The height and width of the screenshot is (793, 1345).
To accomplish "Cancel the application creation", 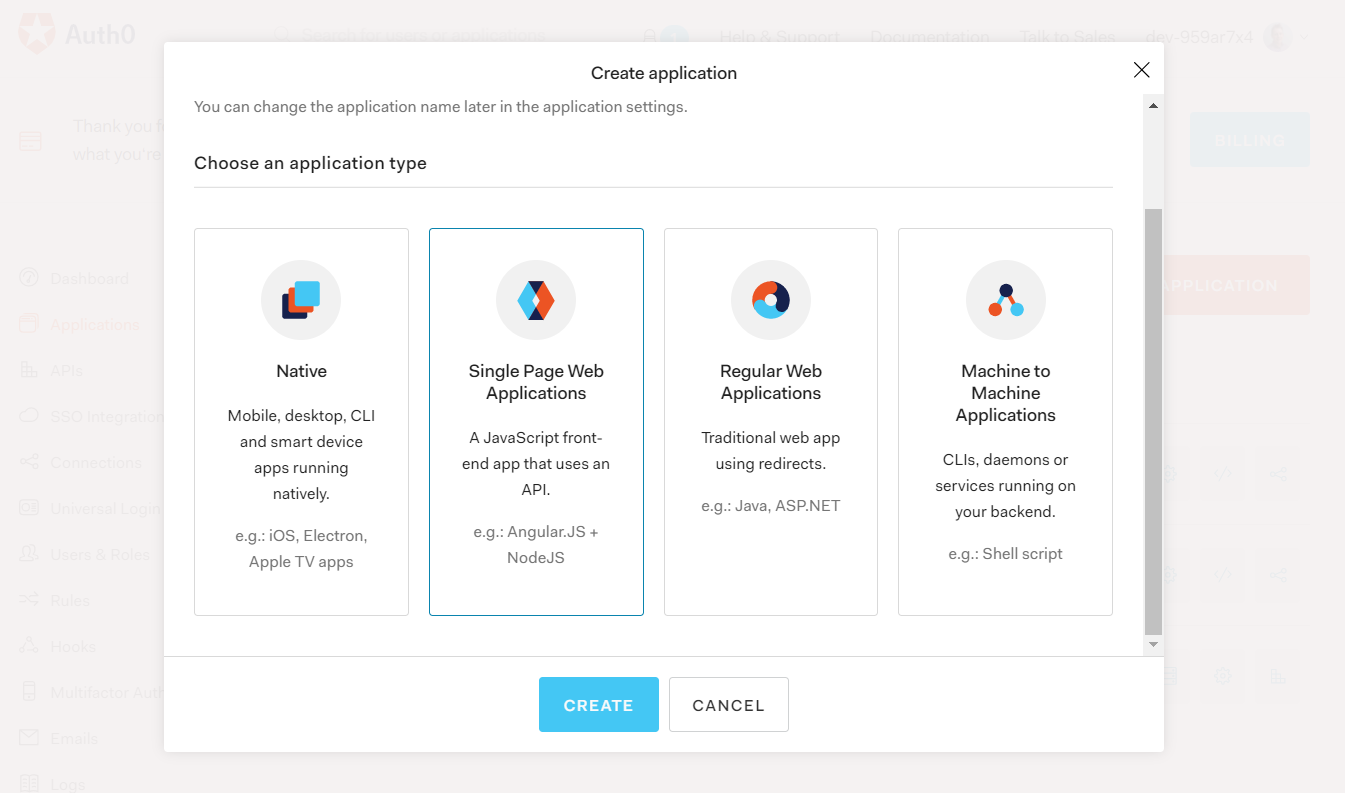I will pyautogui.click(x=728, y=705).
